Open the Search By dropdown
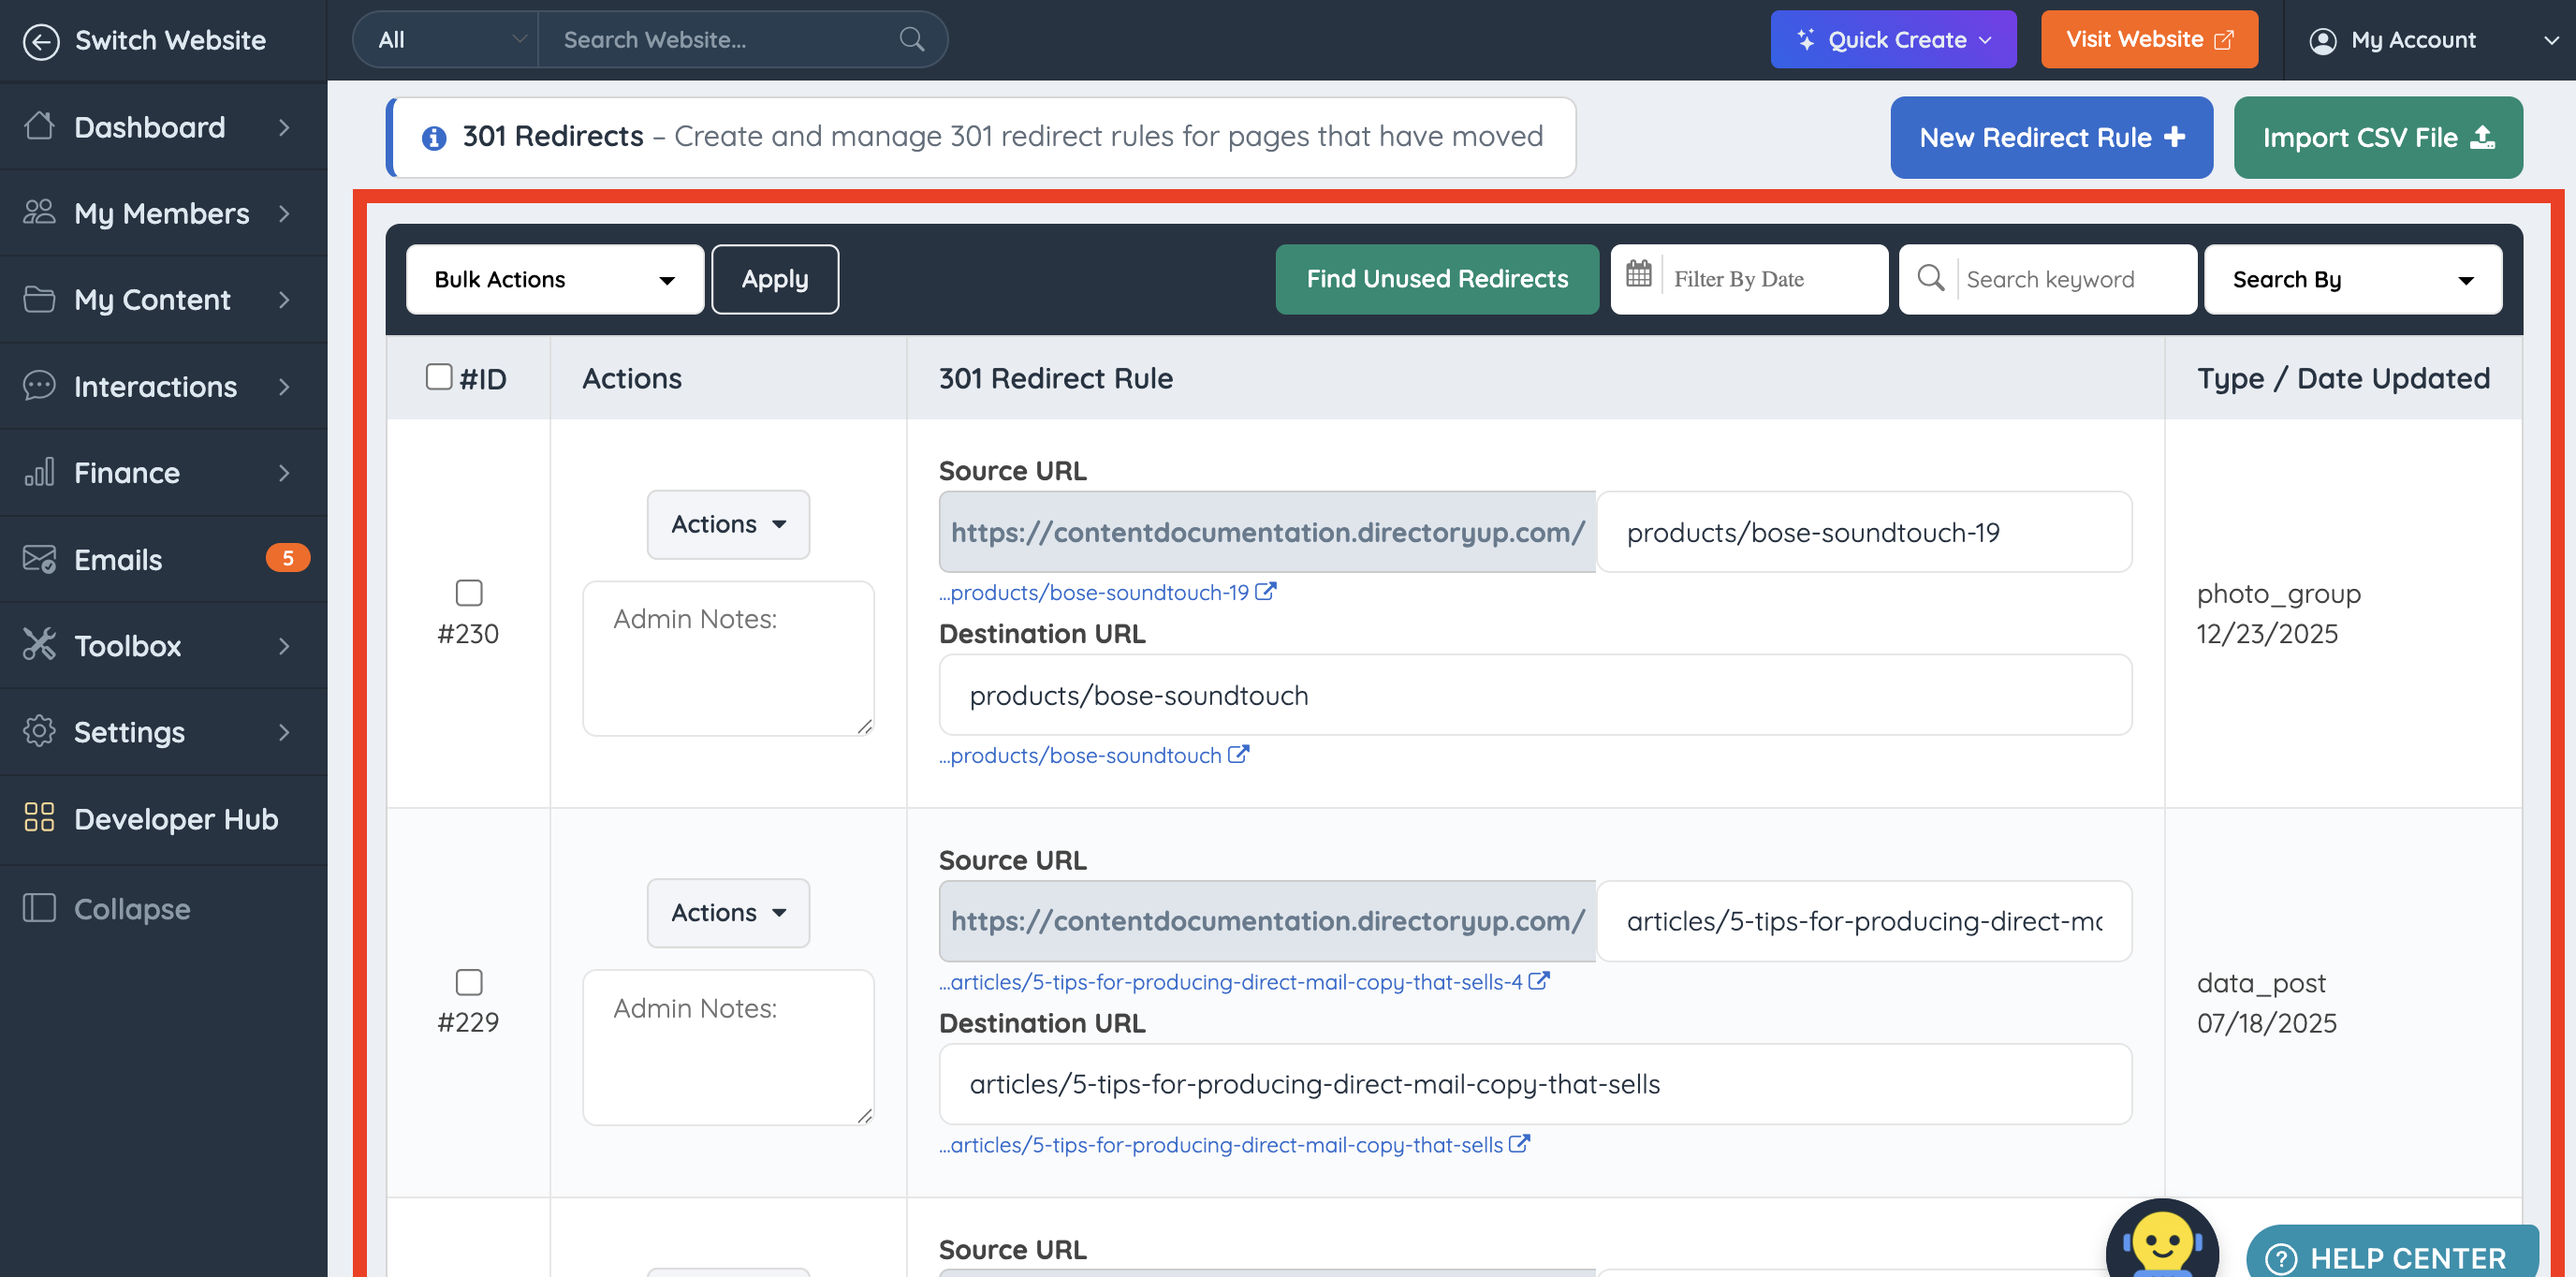 pyautogui.click(x=2352, y=279)
